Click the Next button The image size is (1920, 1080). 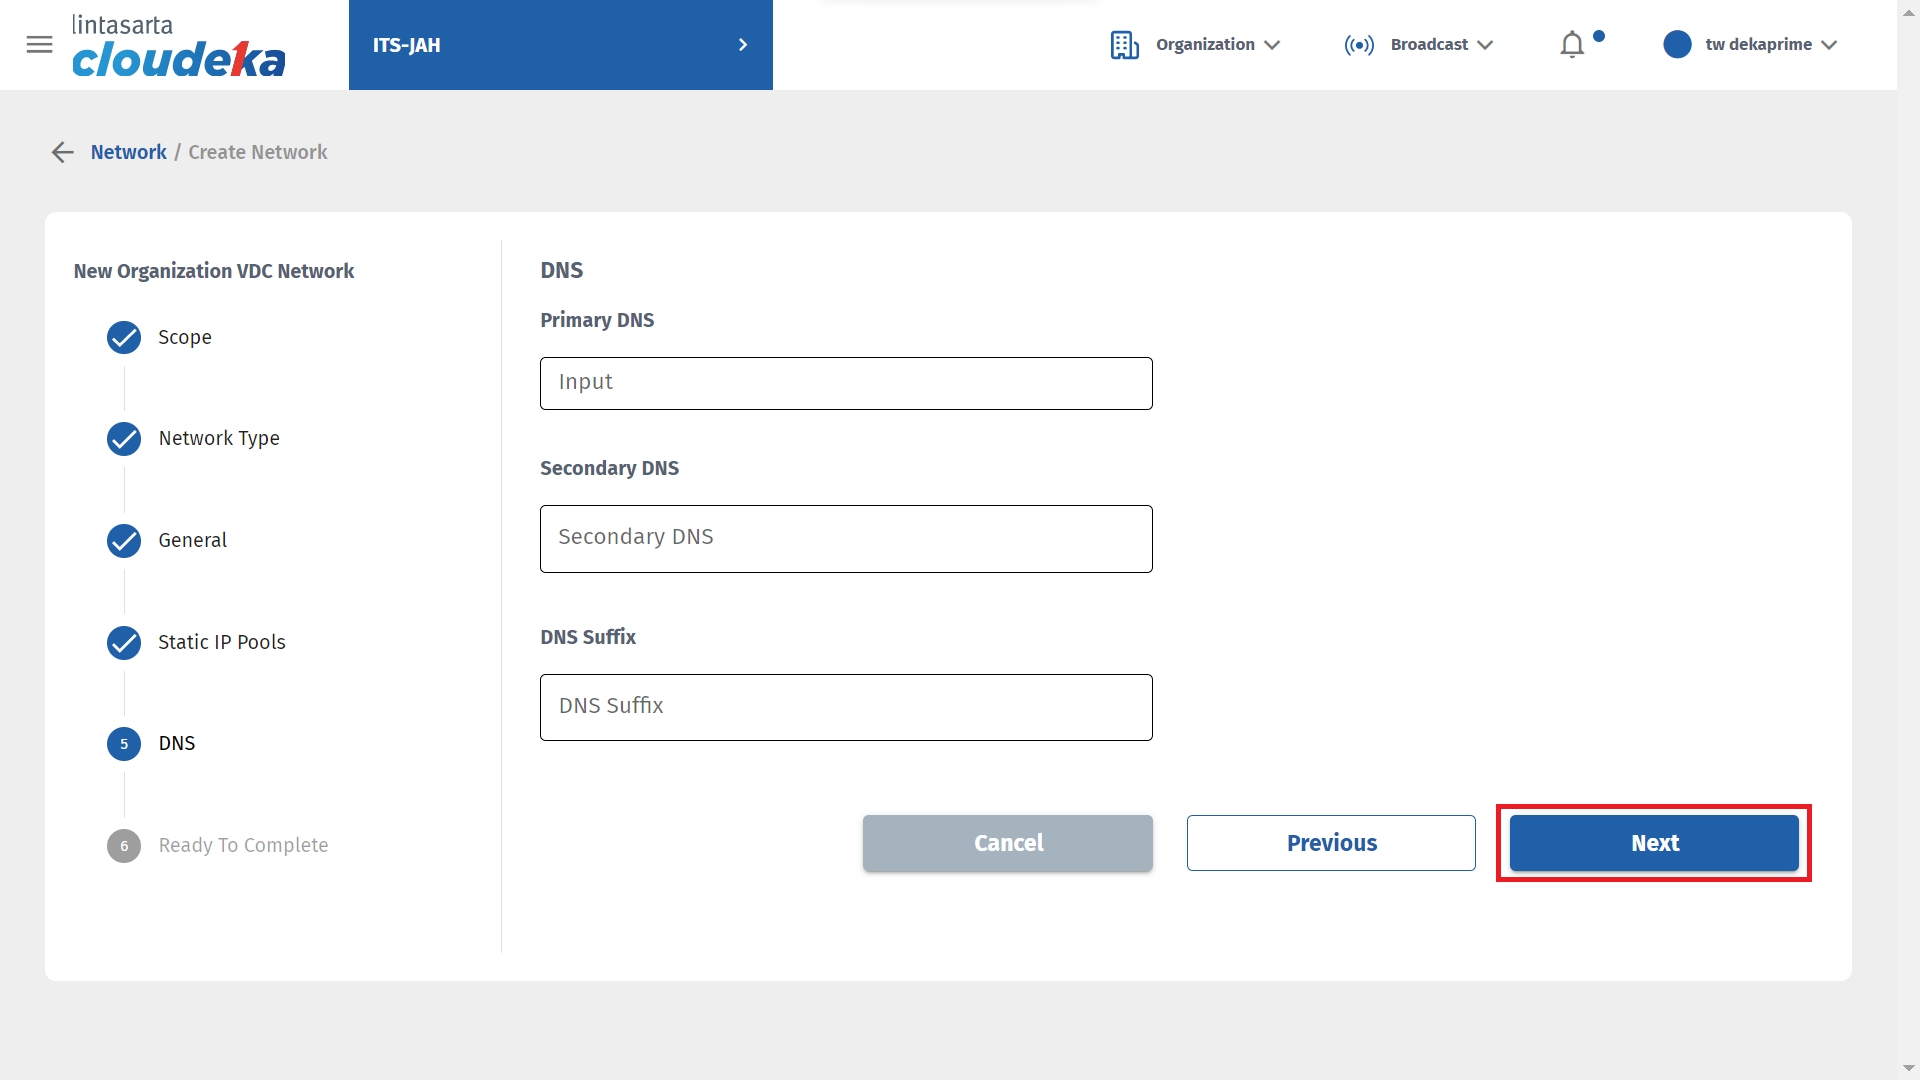(1654, 843)
